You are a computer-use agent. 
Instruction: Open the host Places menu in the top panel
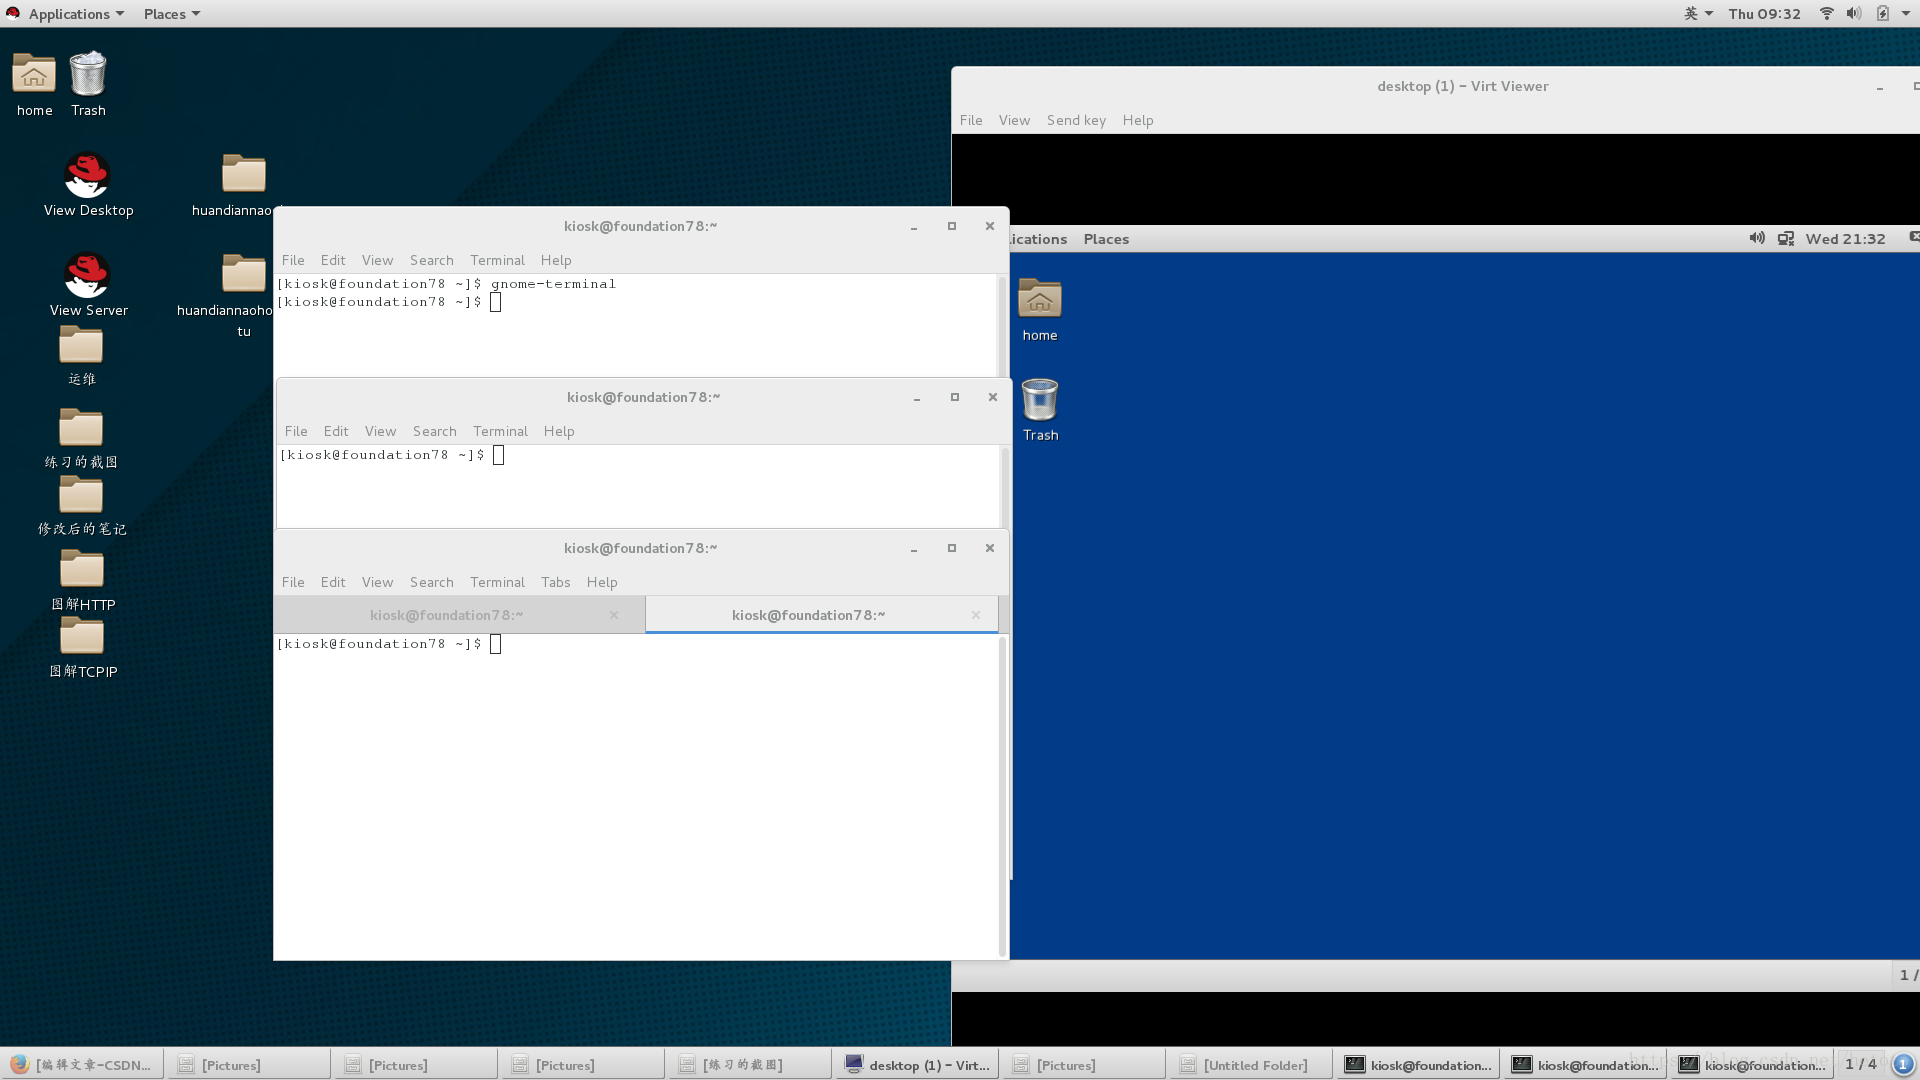171,14
